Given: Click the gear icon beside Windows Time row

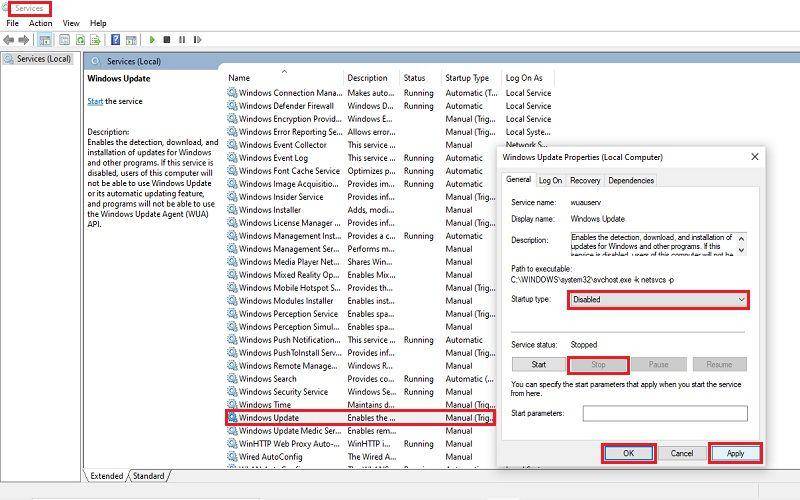Looking at the screenshot, I should pyautogui.click(x=232, y=405).
